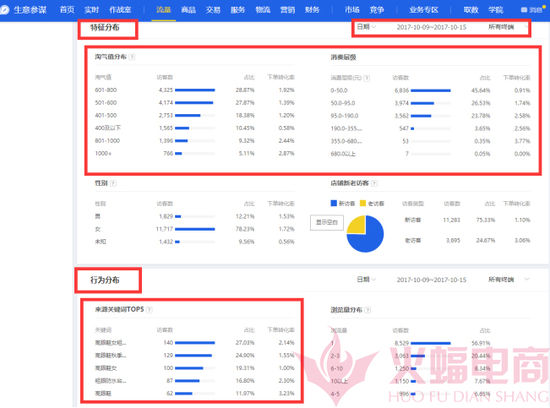
Task: Click the 显示空白 button
Action: click(327, 223)
